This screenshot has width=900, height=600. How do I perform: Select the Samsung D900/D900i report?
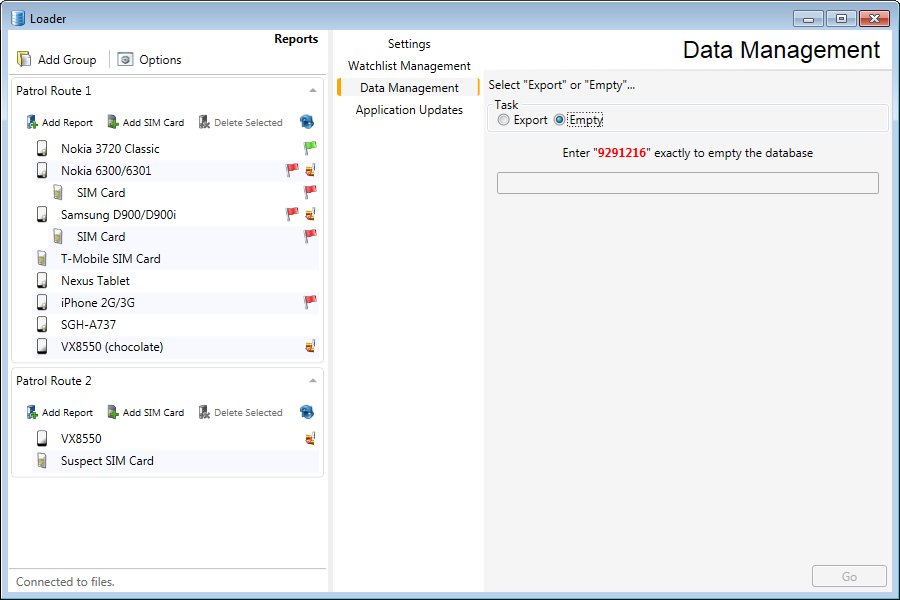click(x=118, y=215)
